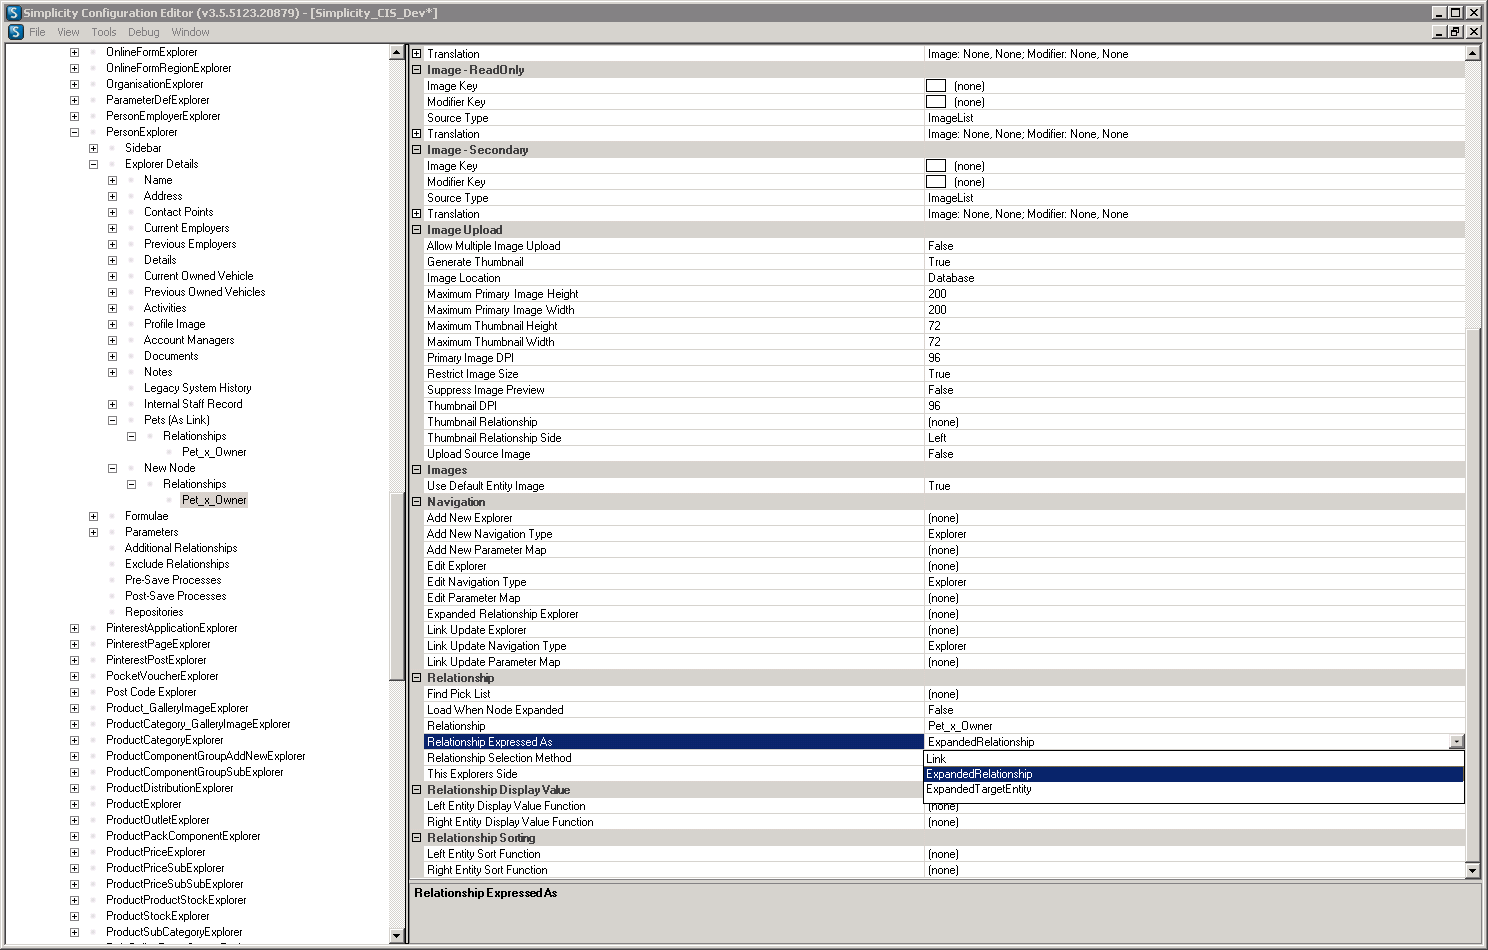Open the Window menu
Image resolution: width=1488 pixels, height=950 pixels.
tap(190, 32)
